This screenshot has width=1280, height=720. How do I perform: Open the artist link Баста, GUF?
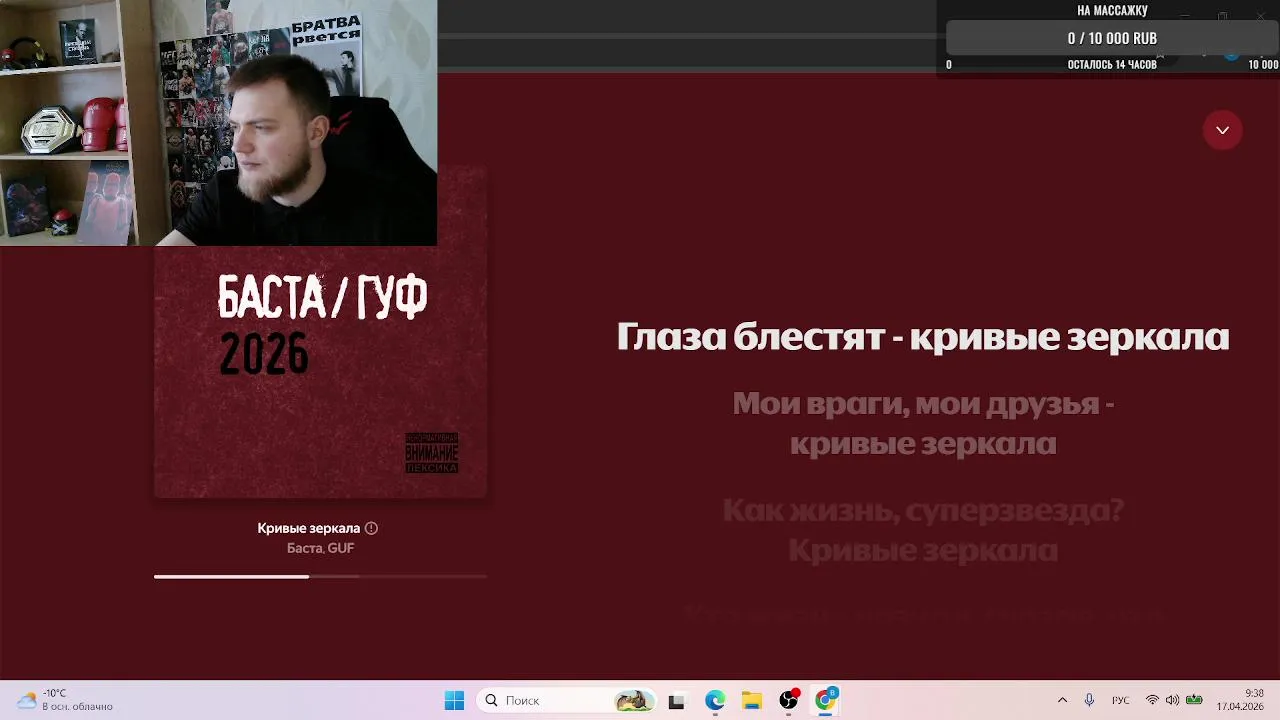tap(320, 548)
